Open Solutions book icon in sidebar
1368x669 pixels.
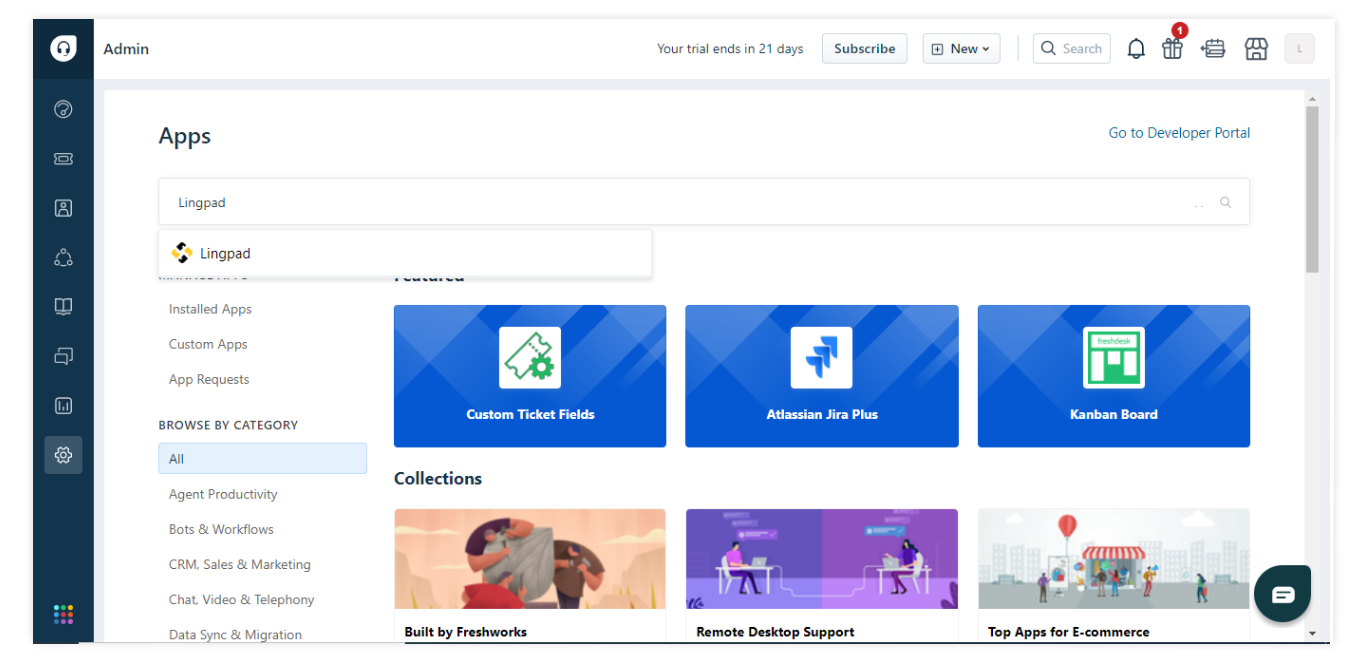[63, 306]
